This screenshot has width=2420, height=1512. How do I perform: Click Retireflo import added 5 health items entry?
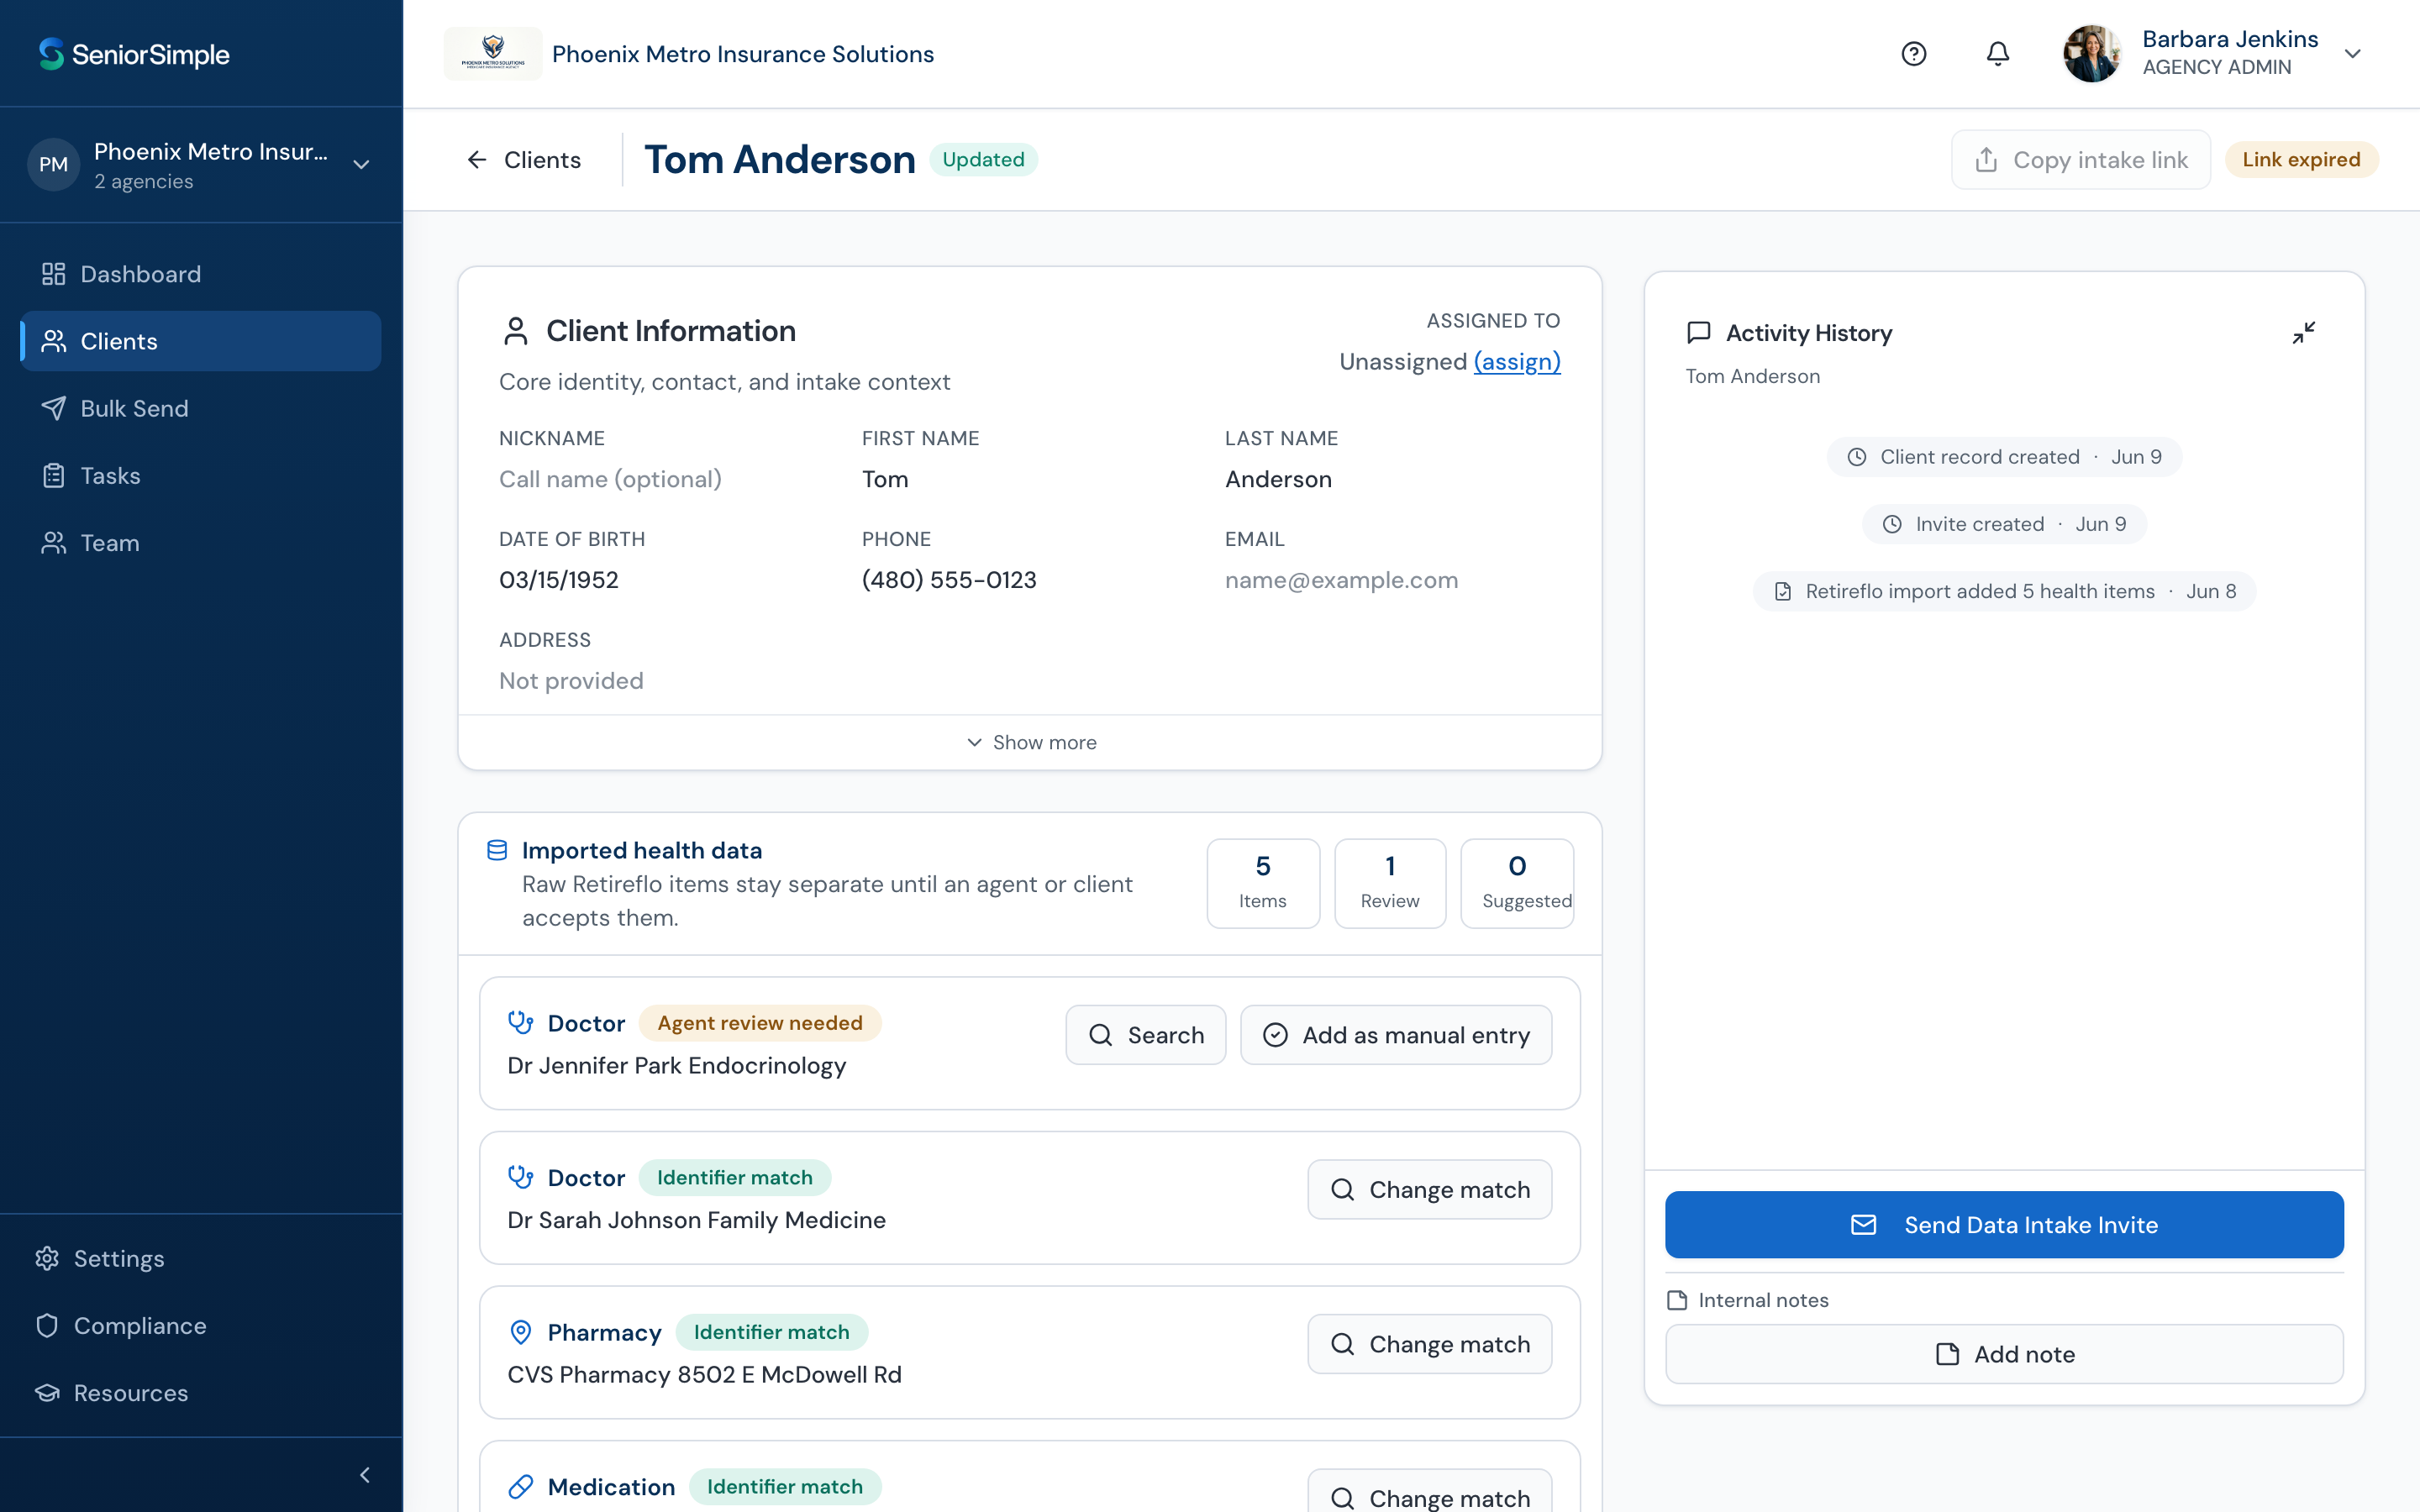(2004, 591)
